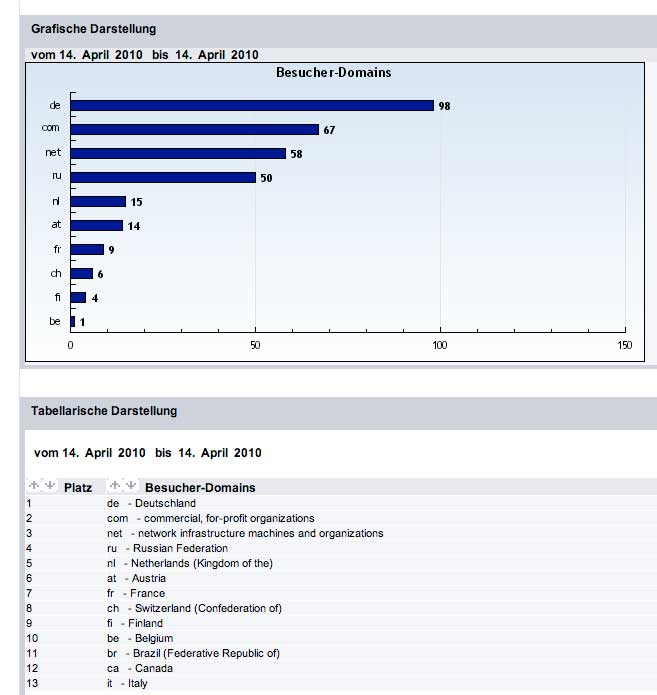Click the 'Grafische Darstellung' section header
Image resolution: width=657 pixels, height=695 pixels.
(x=93, y=29)
